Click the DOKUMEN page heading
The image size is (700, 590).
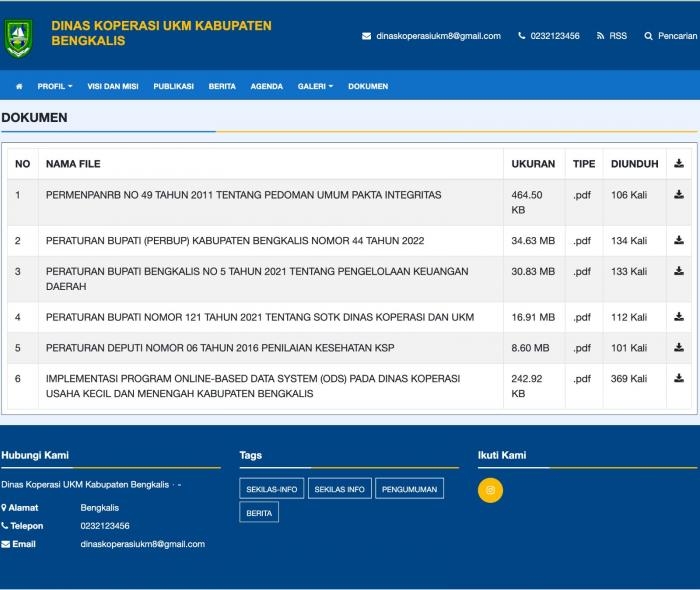coord(34,117)
